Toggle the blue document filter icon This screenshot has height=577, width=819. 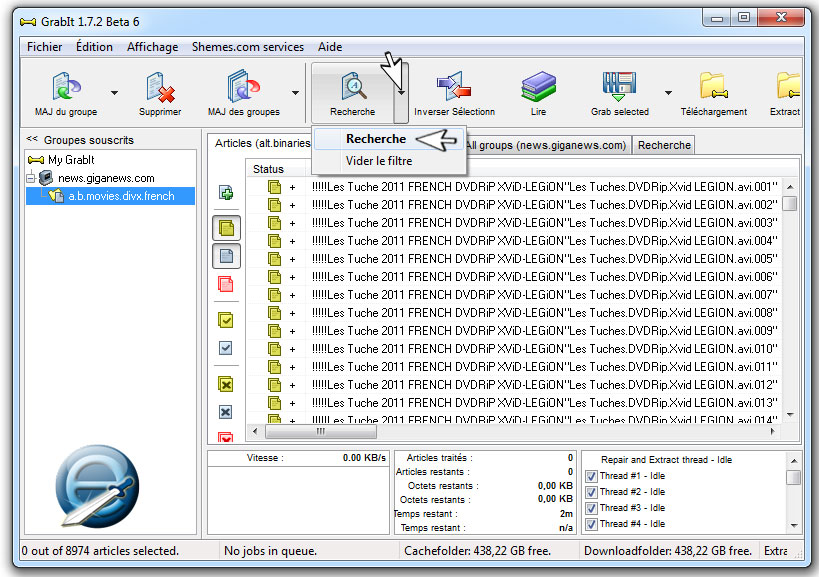point(226,256)
